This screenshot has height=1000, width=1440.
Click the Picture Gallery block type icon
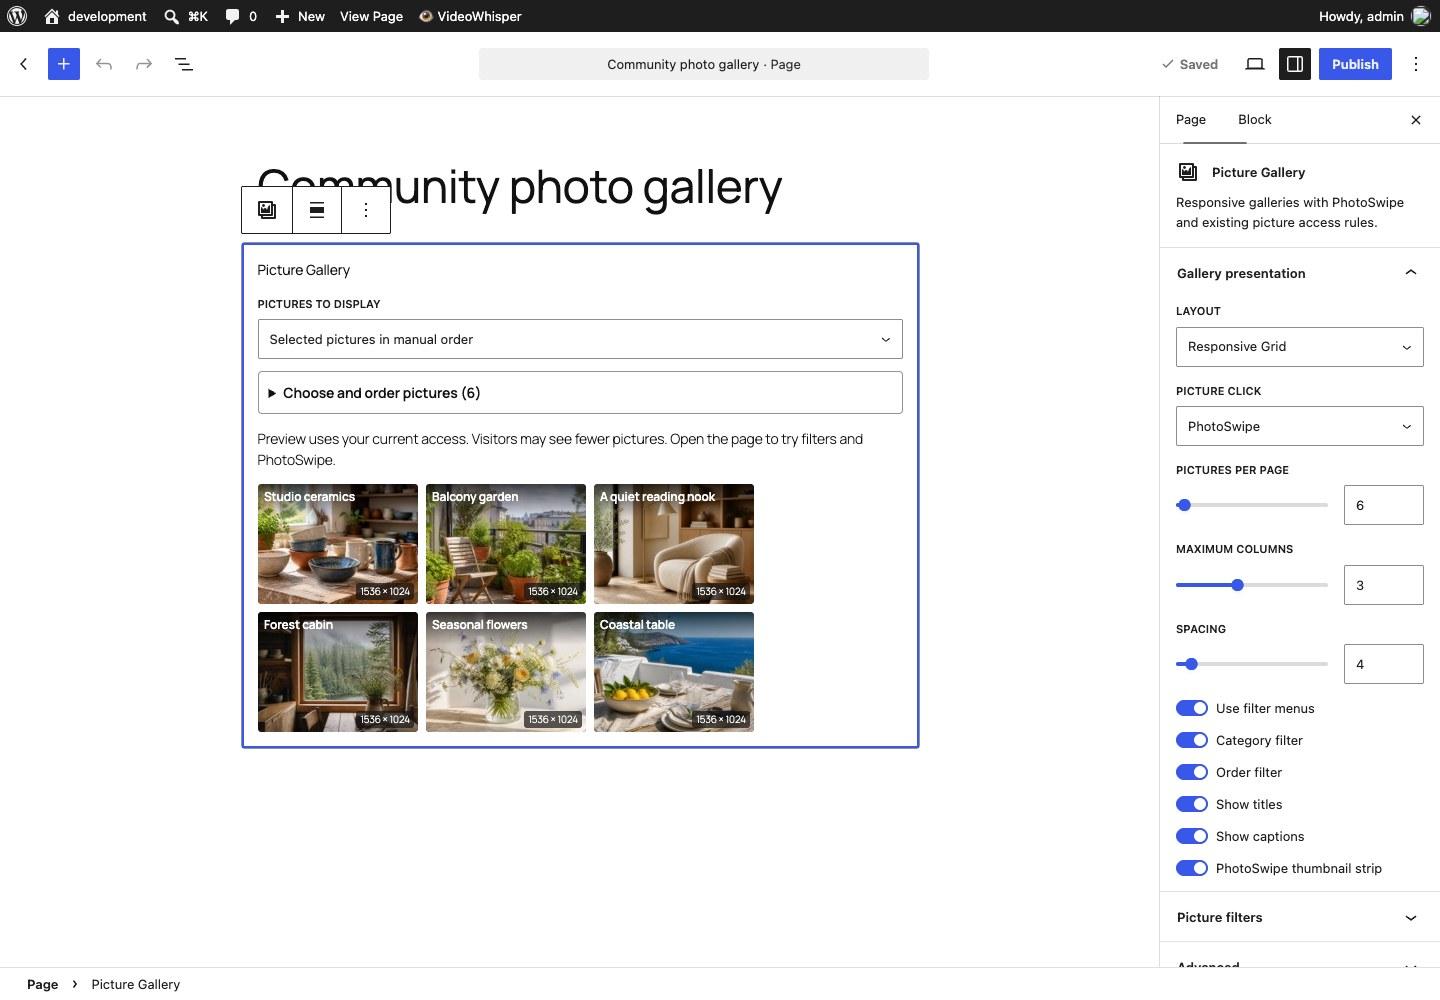pyautogui.click(x=267, y=210)
